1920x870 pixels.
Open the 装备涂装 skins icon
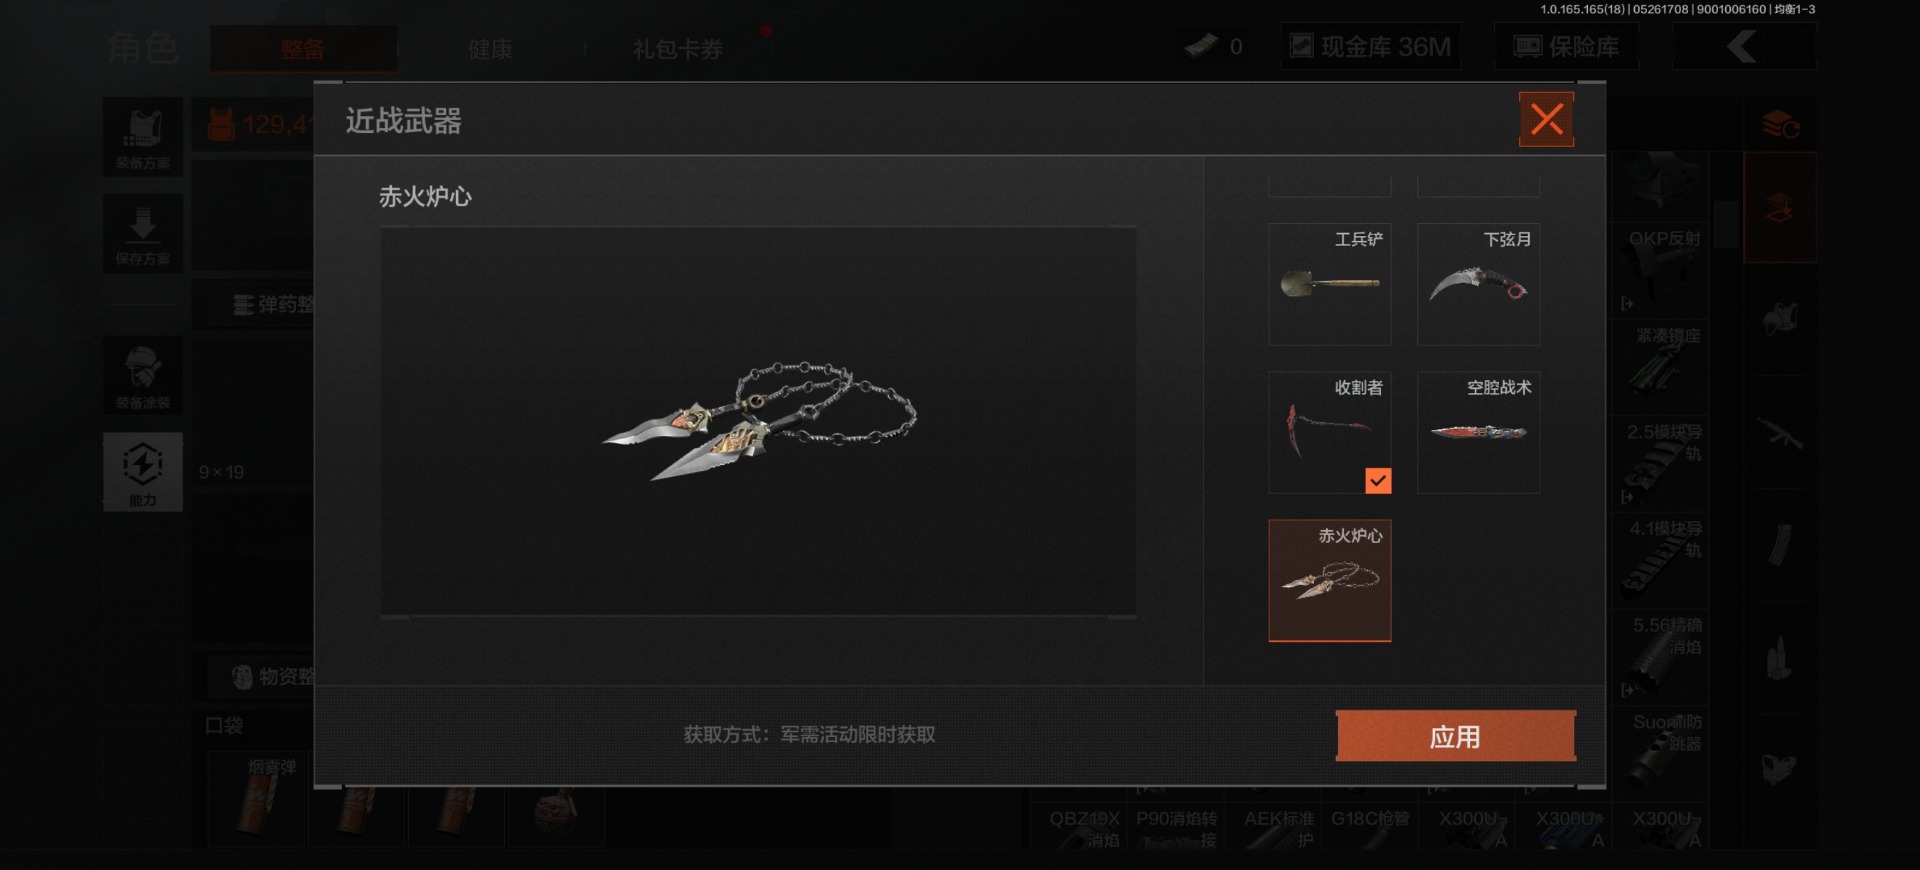point(143,376)
